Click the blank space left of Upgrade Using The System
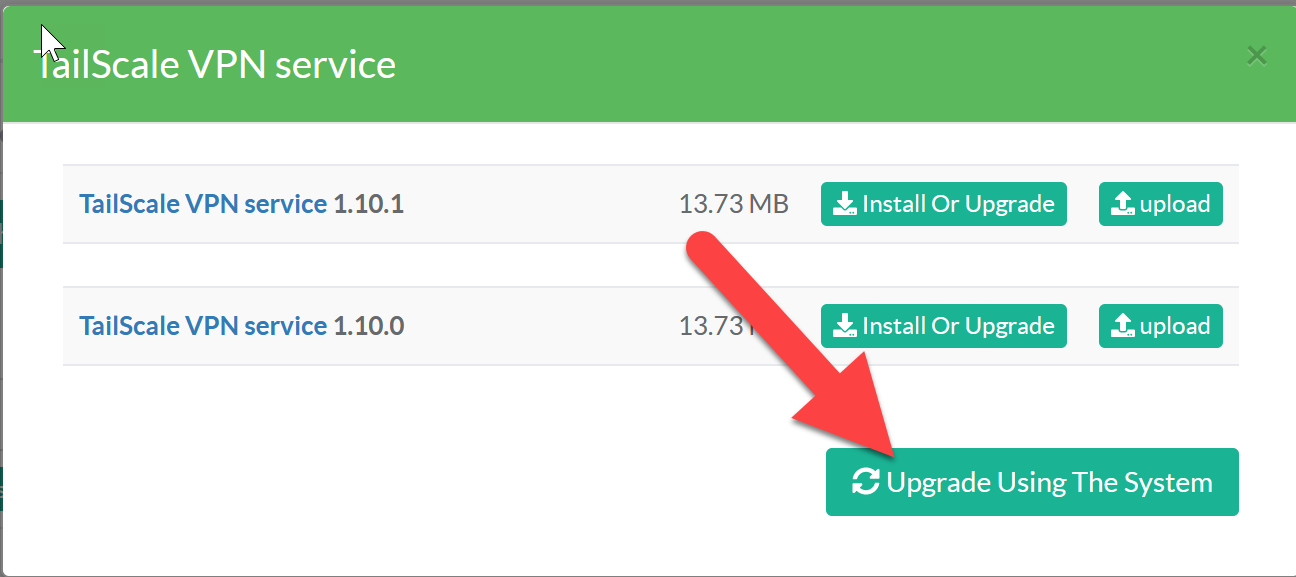Screen dimensions: 1296x577 (400, 482)
